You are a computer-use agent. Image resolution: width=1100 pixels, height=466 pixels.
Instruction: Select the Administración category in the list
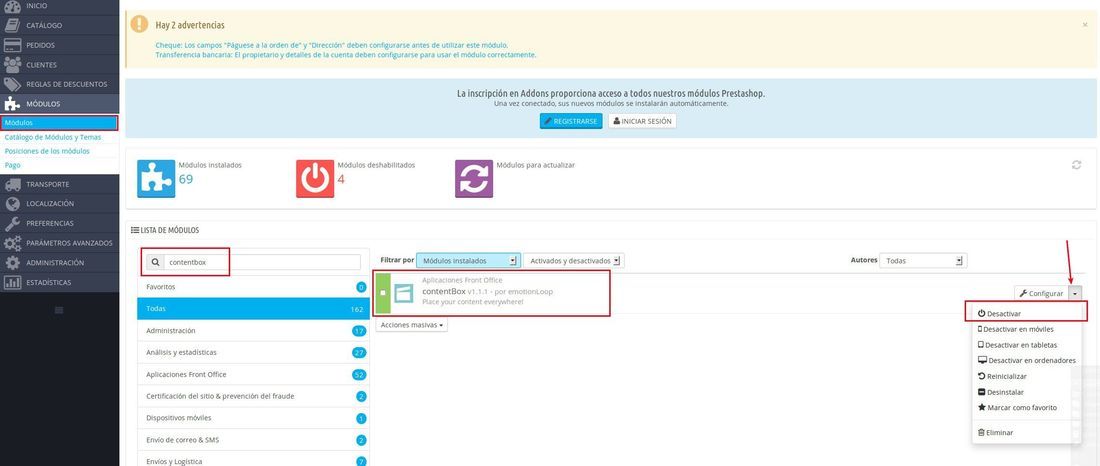pyautogui.click(x=253, y=330)
